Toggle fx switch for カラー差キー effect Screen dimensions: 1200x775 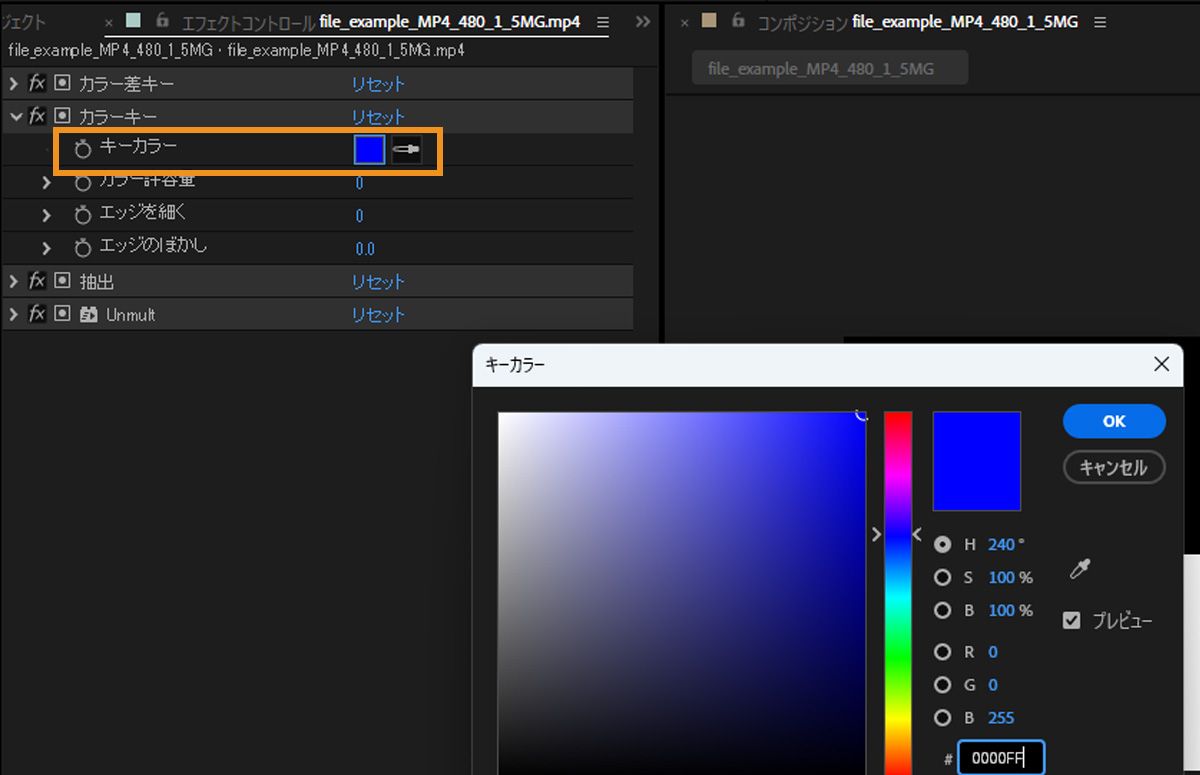tap(38, 84)
